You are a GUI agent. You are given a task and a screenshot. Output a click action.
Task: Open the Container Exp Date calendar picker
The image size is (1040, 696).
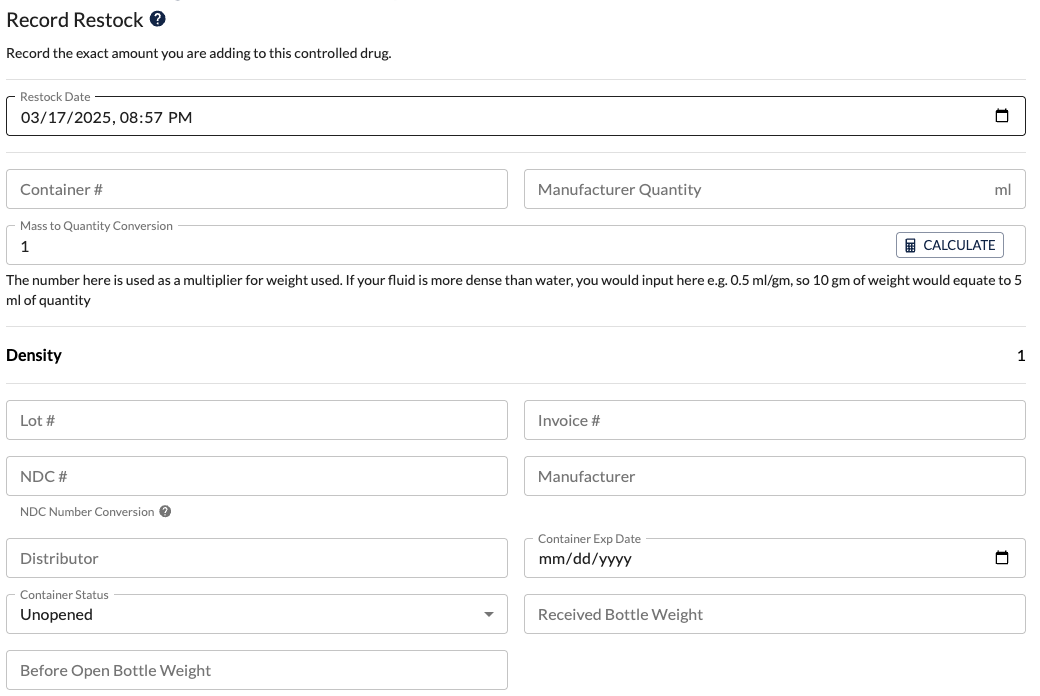(1002, 558)
